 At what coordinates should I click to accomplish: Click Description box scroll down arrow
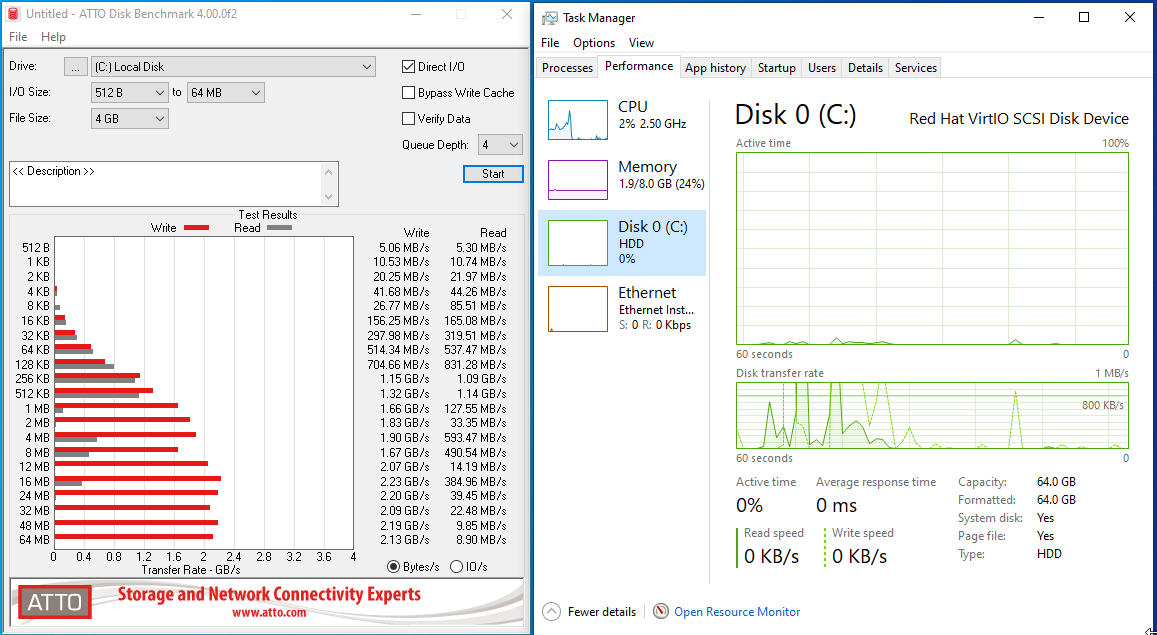click(329, 197)
